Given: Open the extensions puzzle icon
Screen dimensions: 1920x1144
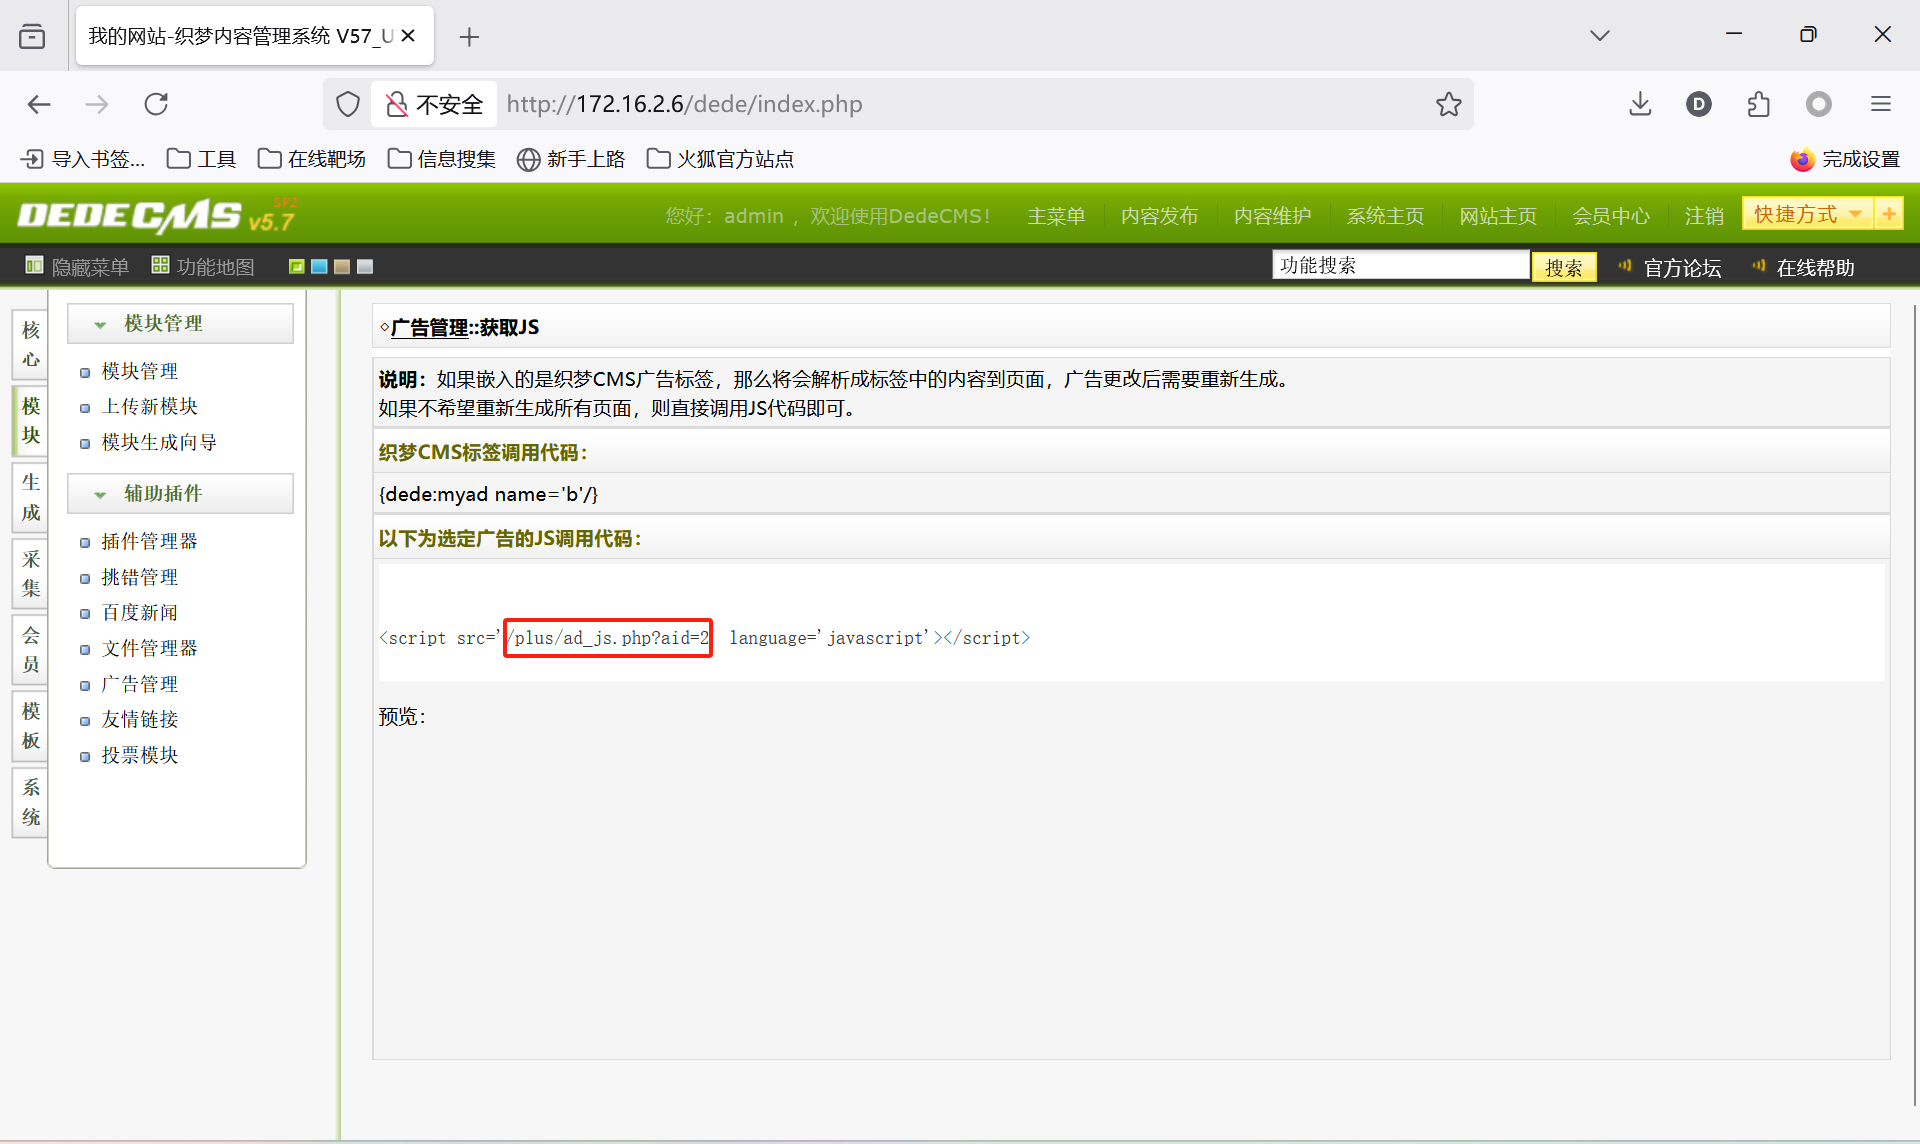Looking at the screenshot, I should click(1759, 104).
